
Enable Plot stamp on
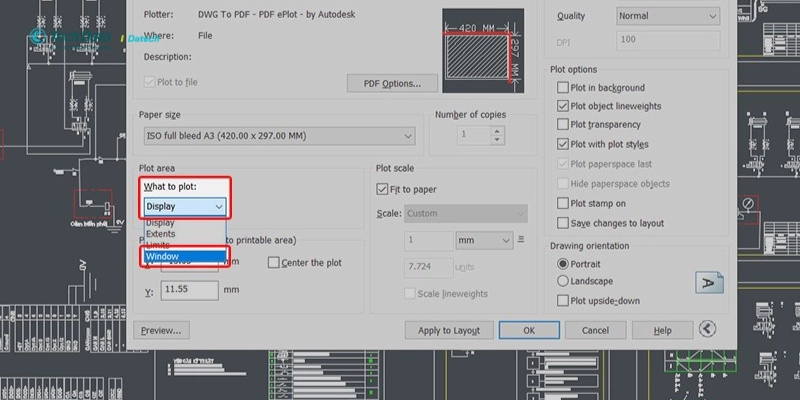pos(563,204)
